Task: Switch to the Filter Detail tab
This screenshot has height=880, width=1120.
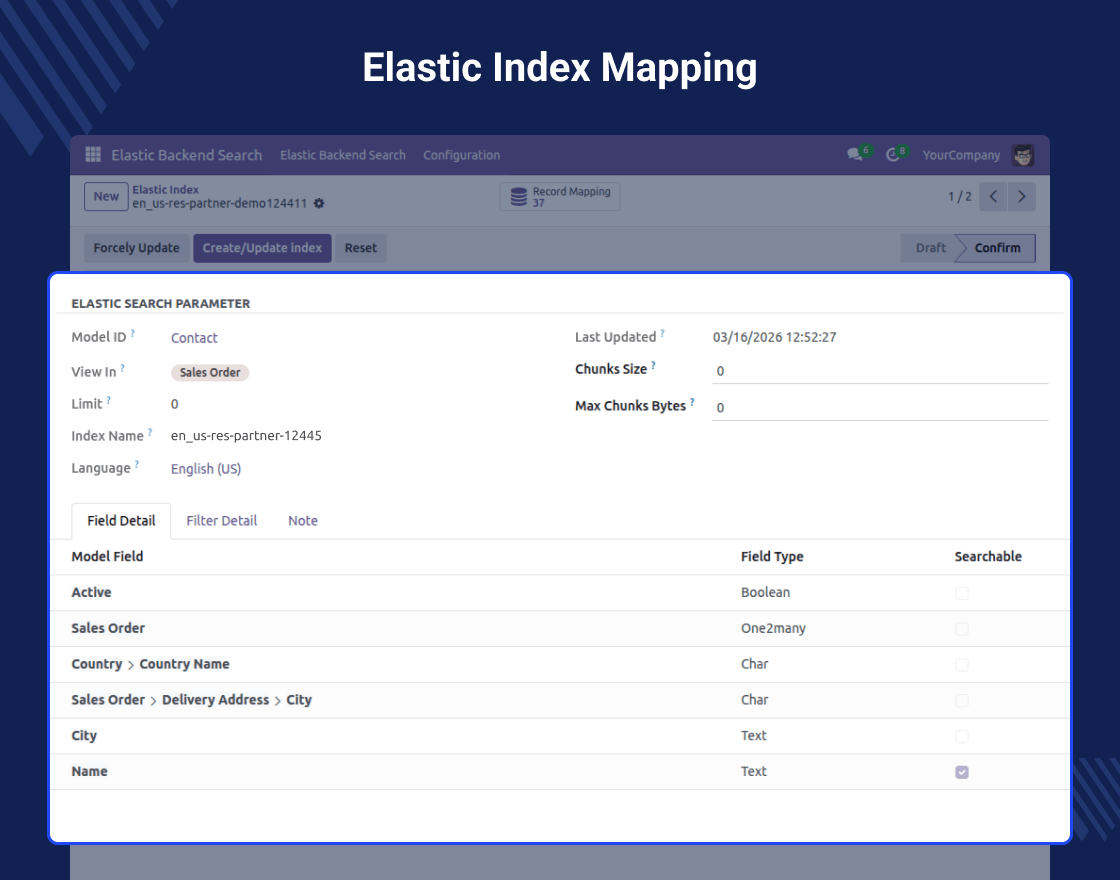Action: (222, 521)
